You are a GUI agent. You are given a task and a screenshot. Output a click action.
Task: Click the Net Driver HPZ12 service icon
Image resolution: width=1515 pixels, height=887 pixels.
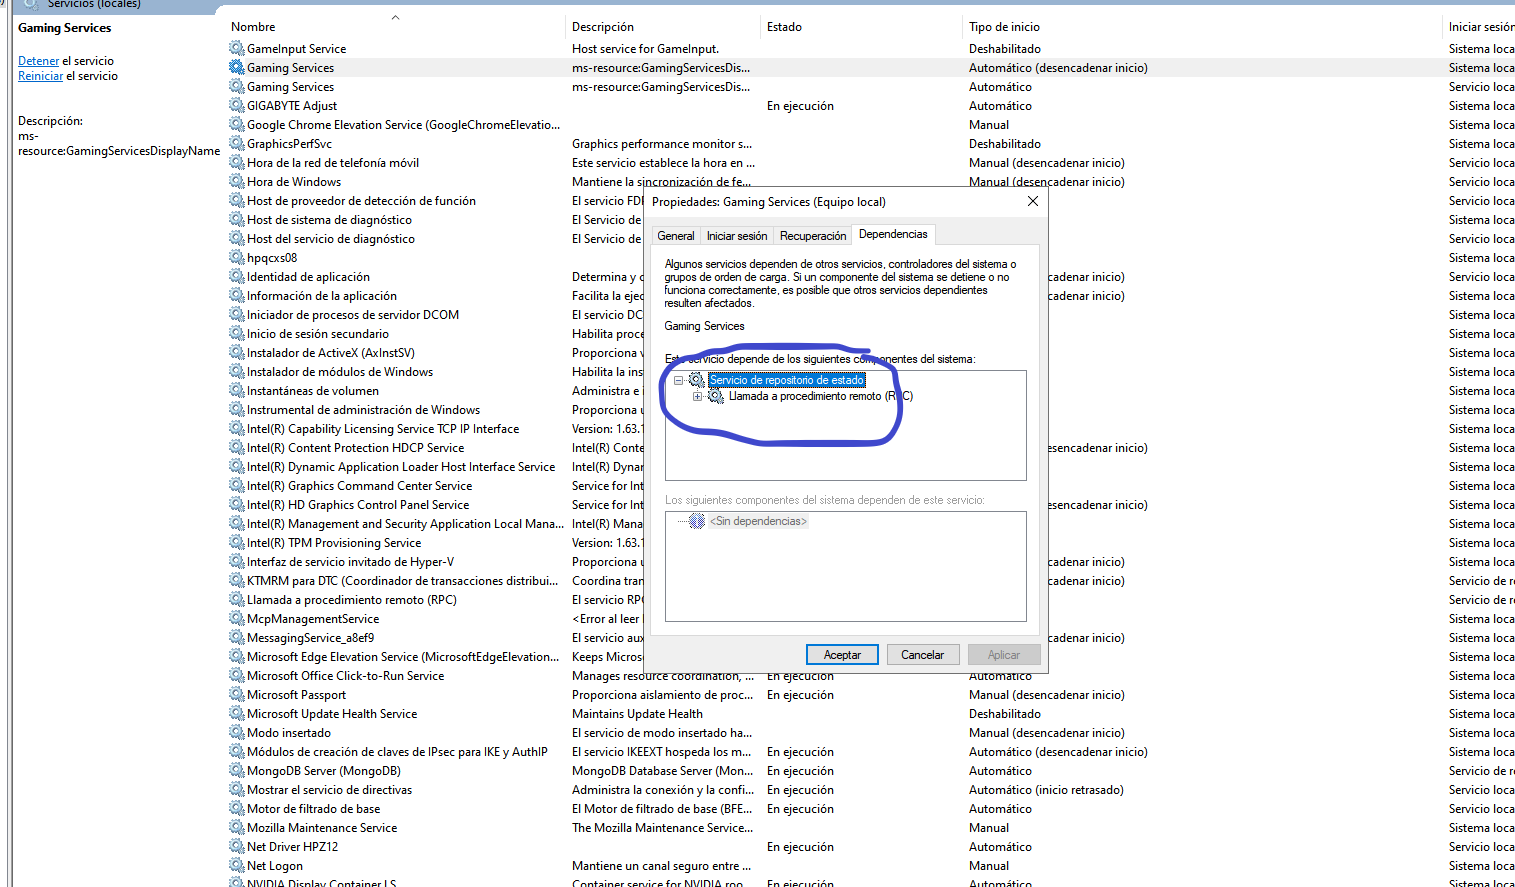[237, 847]
